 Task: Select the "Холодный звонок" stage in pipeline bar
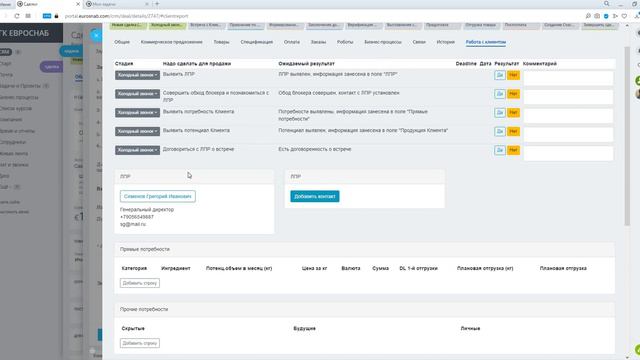tap(167, 25)
